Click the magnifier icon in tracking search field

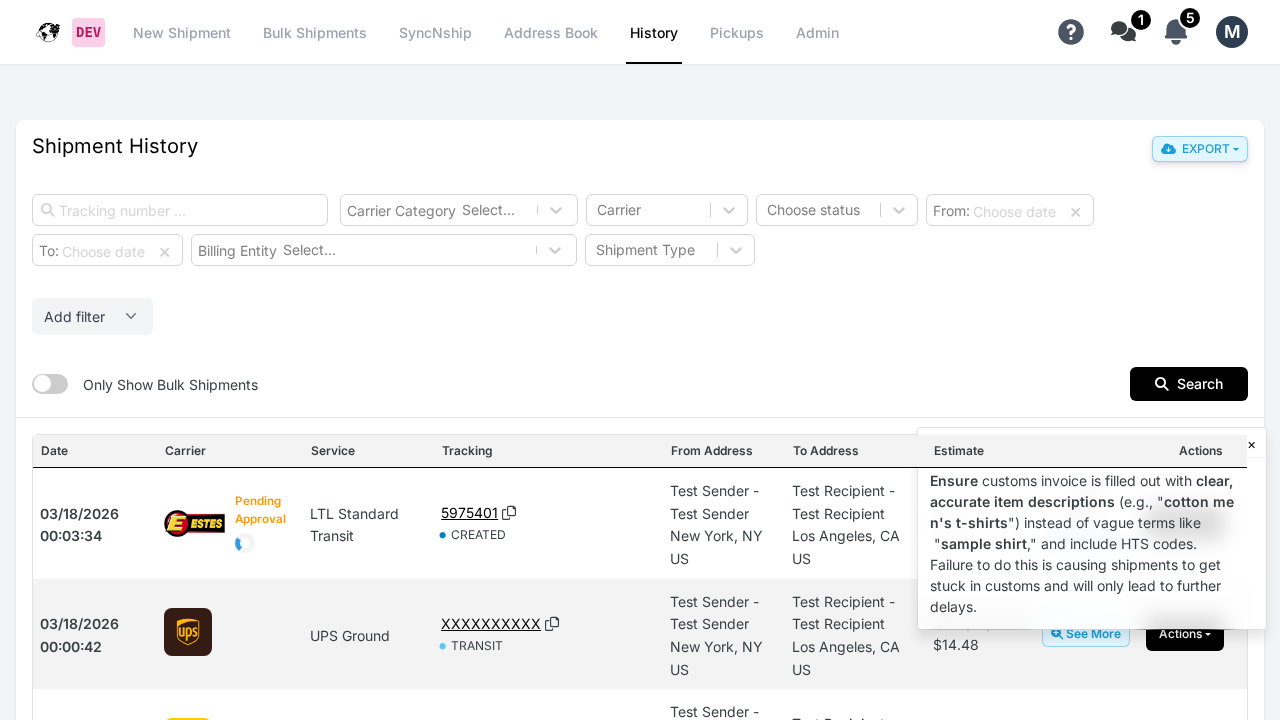47,210
